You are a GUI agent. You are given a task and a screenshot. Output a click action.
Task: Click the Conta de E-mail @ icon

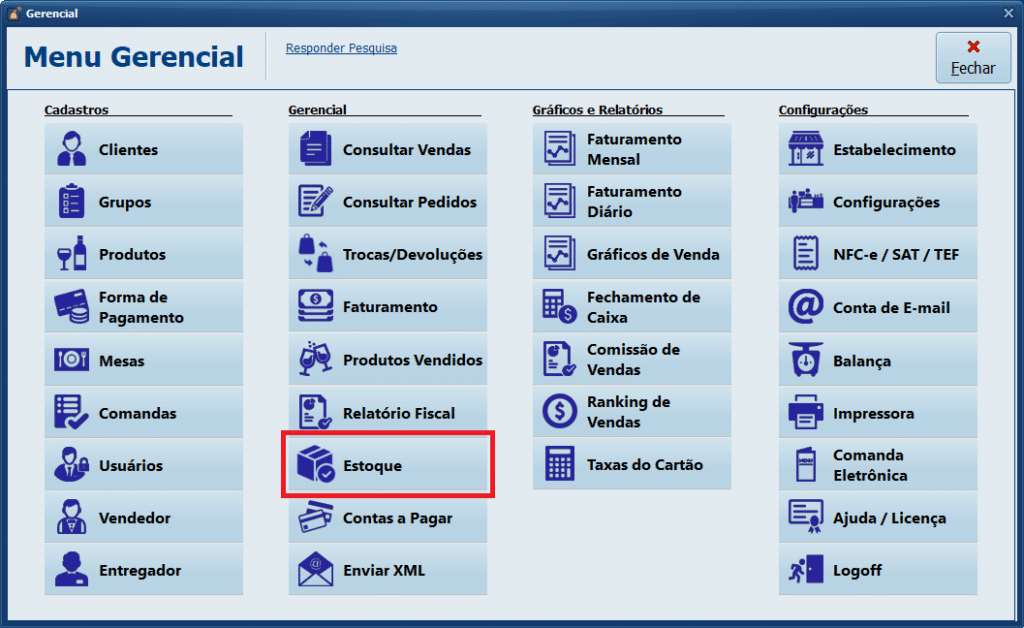coord(805,308)
